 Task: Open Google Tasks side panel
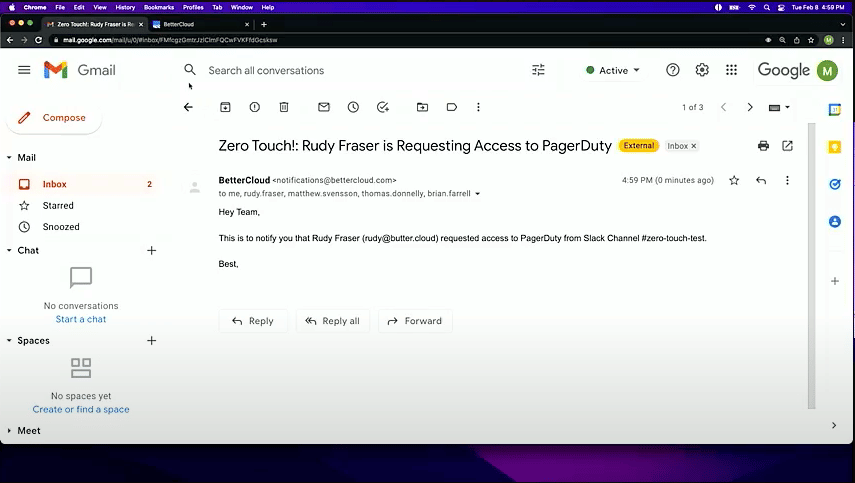pos(835,184)
